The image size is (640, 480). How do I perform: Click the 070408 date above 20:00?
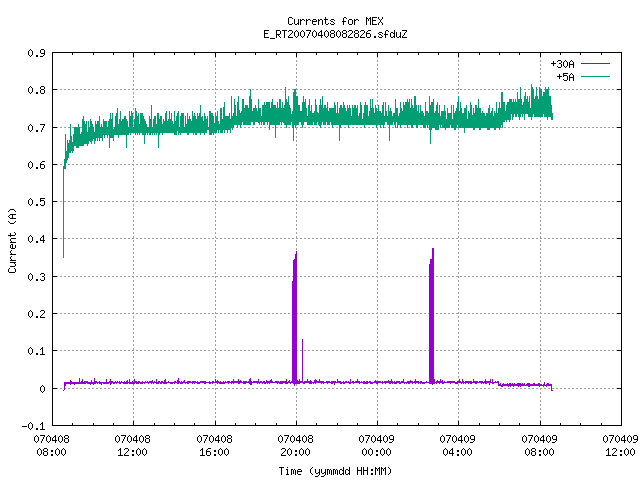coord(296,440)
